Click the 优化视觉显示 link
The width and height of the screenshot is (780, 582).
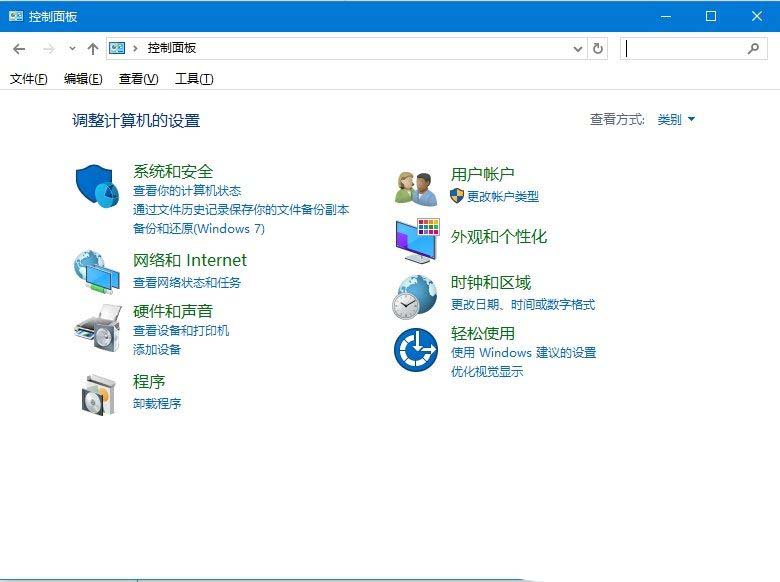tap(487, 372)
